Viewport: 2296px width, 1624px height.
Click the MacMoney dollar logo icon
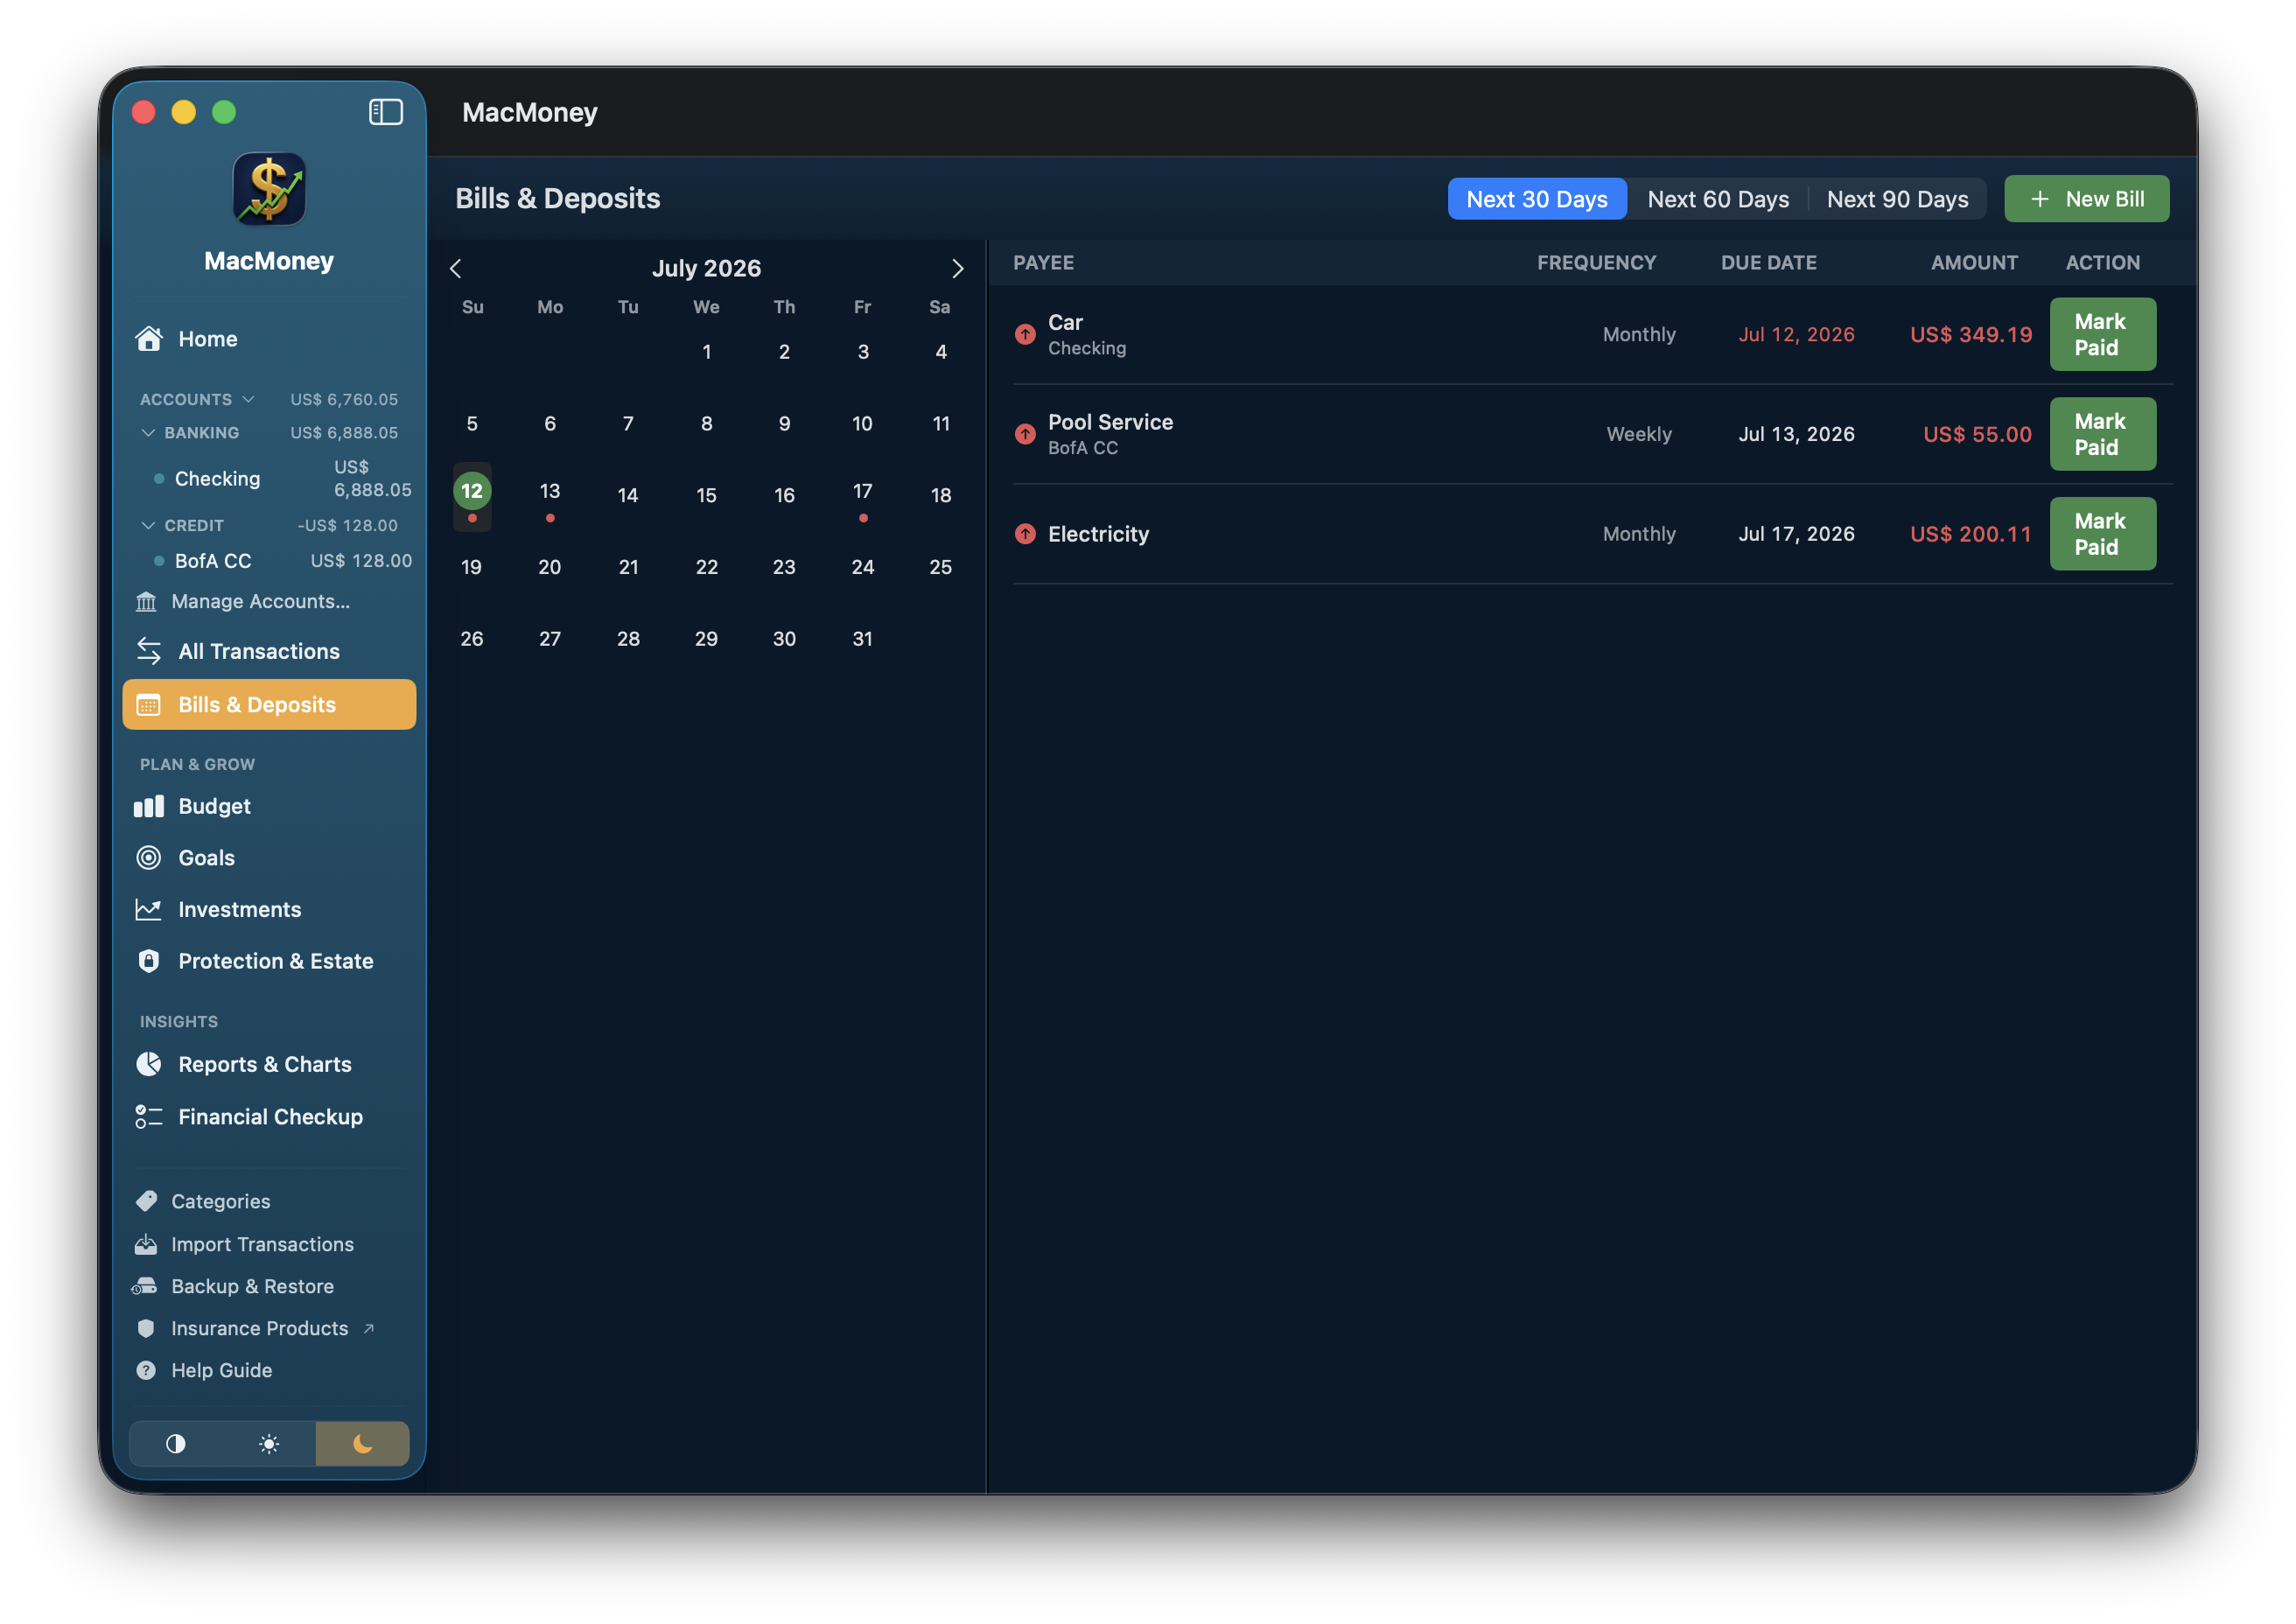point(269,189)
